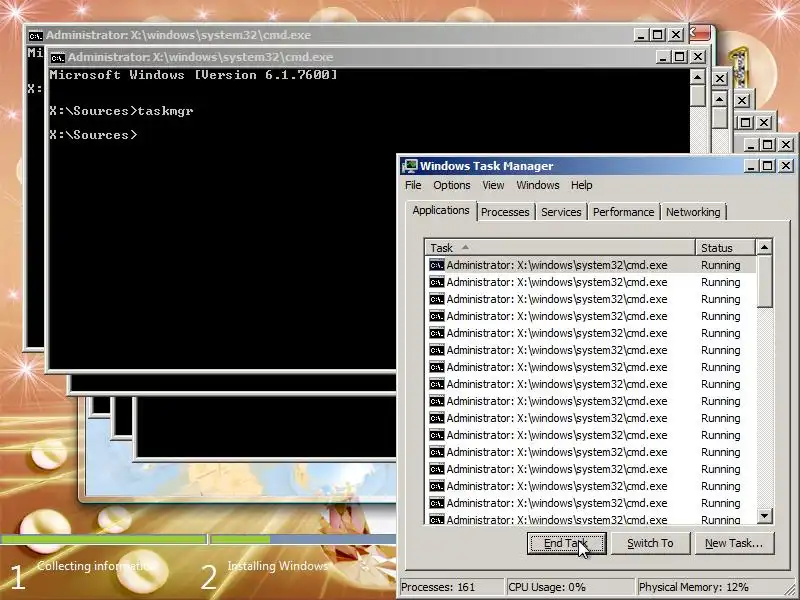Open the Options menu in Task Manager

tap(452, 185)
